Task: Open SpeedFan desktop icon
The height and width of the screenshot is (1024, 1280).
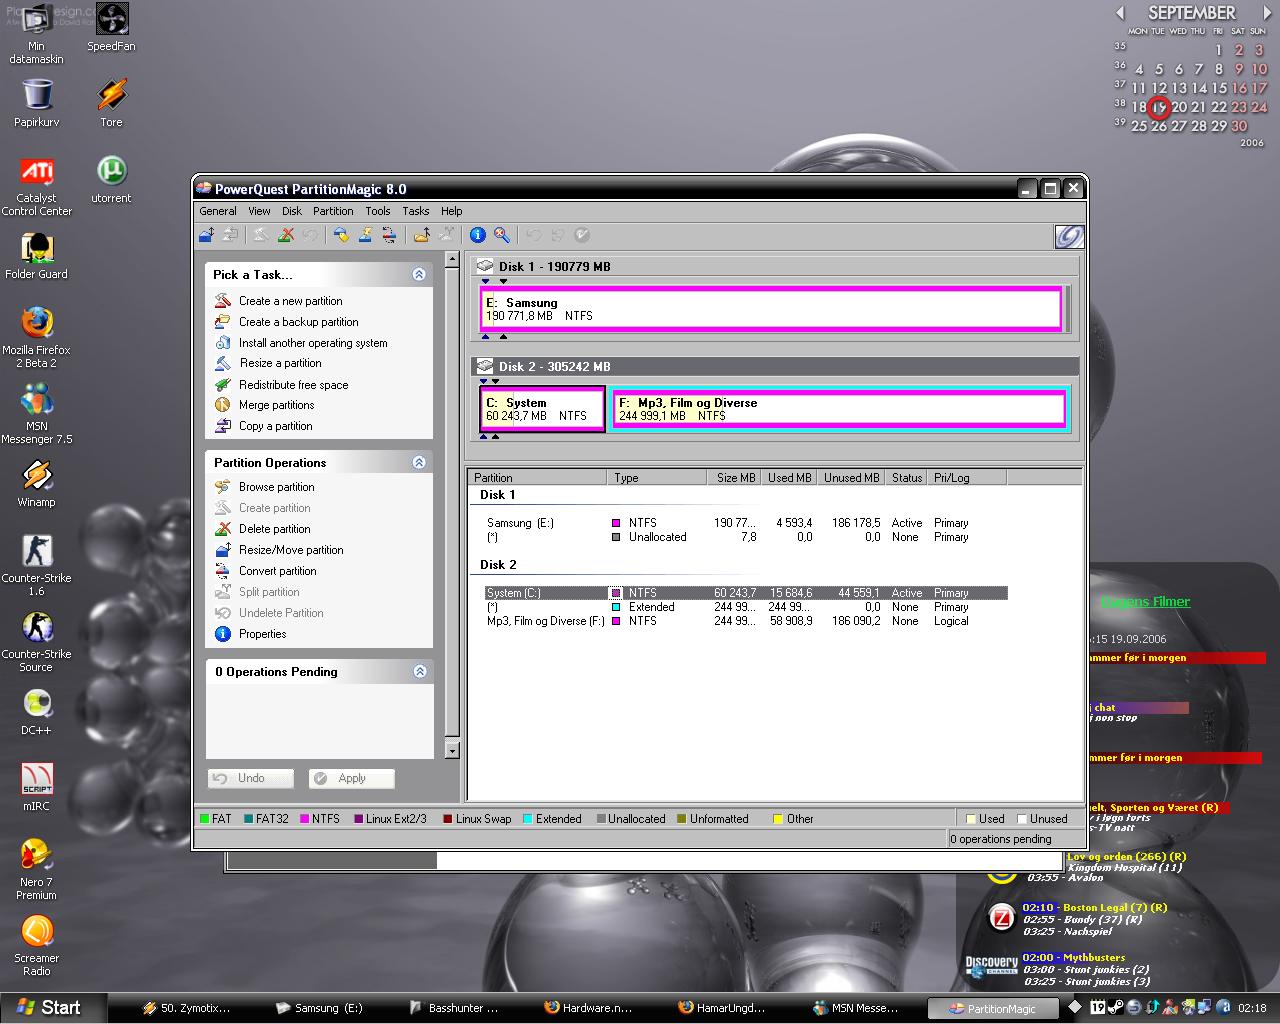Action: pos(111,27)
